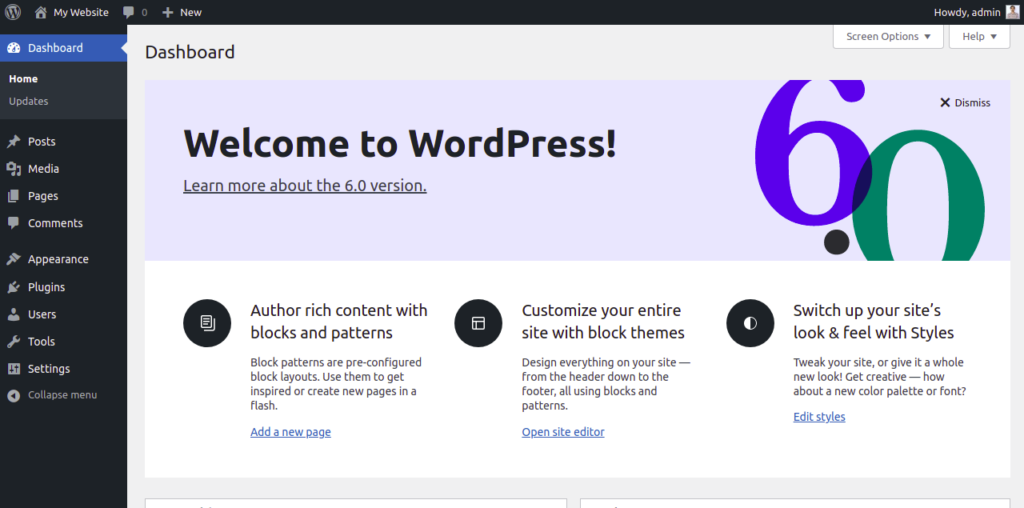Click the Dashboard gauge icon in sidebar

pos(14,48)
